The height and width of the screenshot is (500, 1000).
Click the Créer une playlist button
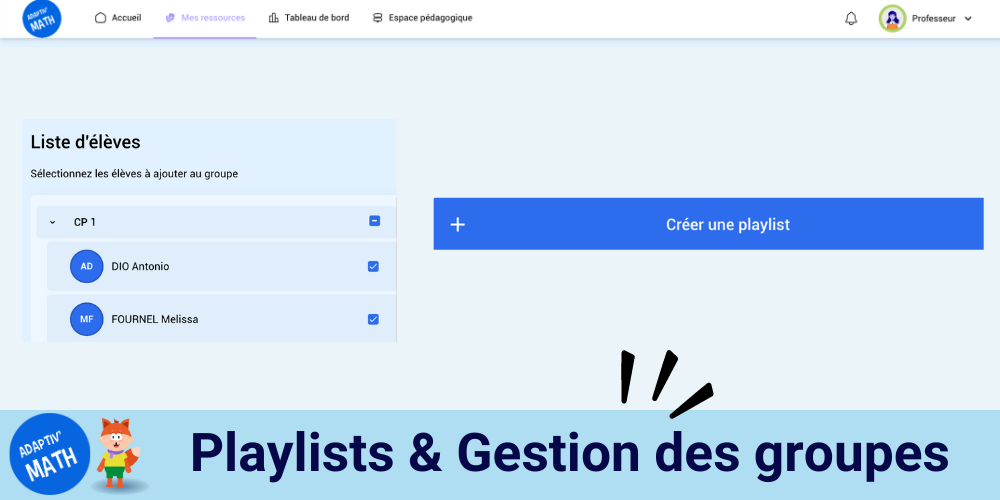[709, 224]
